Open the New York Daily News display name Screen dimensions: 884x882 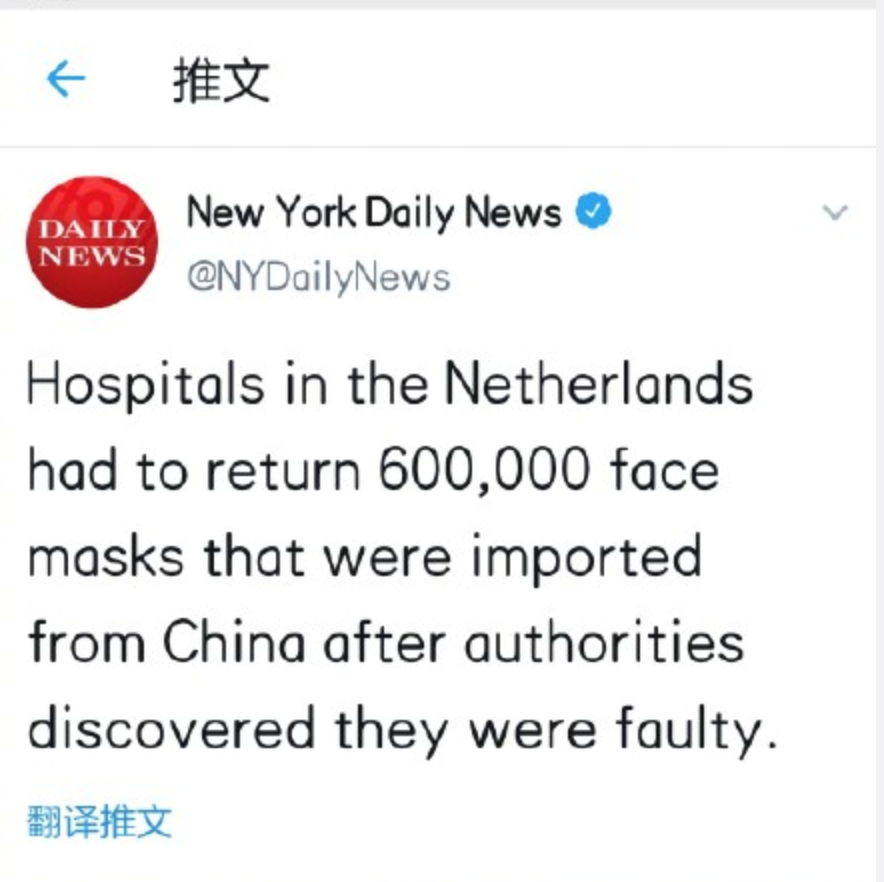tap(374, 213)
